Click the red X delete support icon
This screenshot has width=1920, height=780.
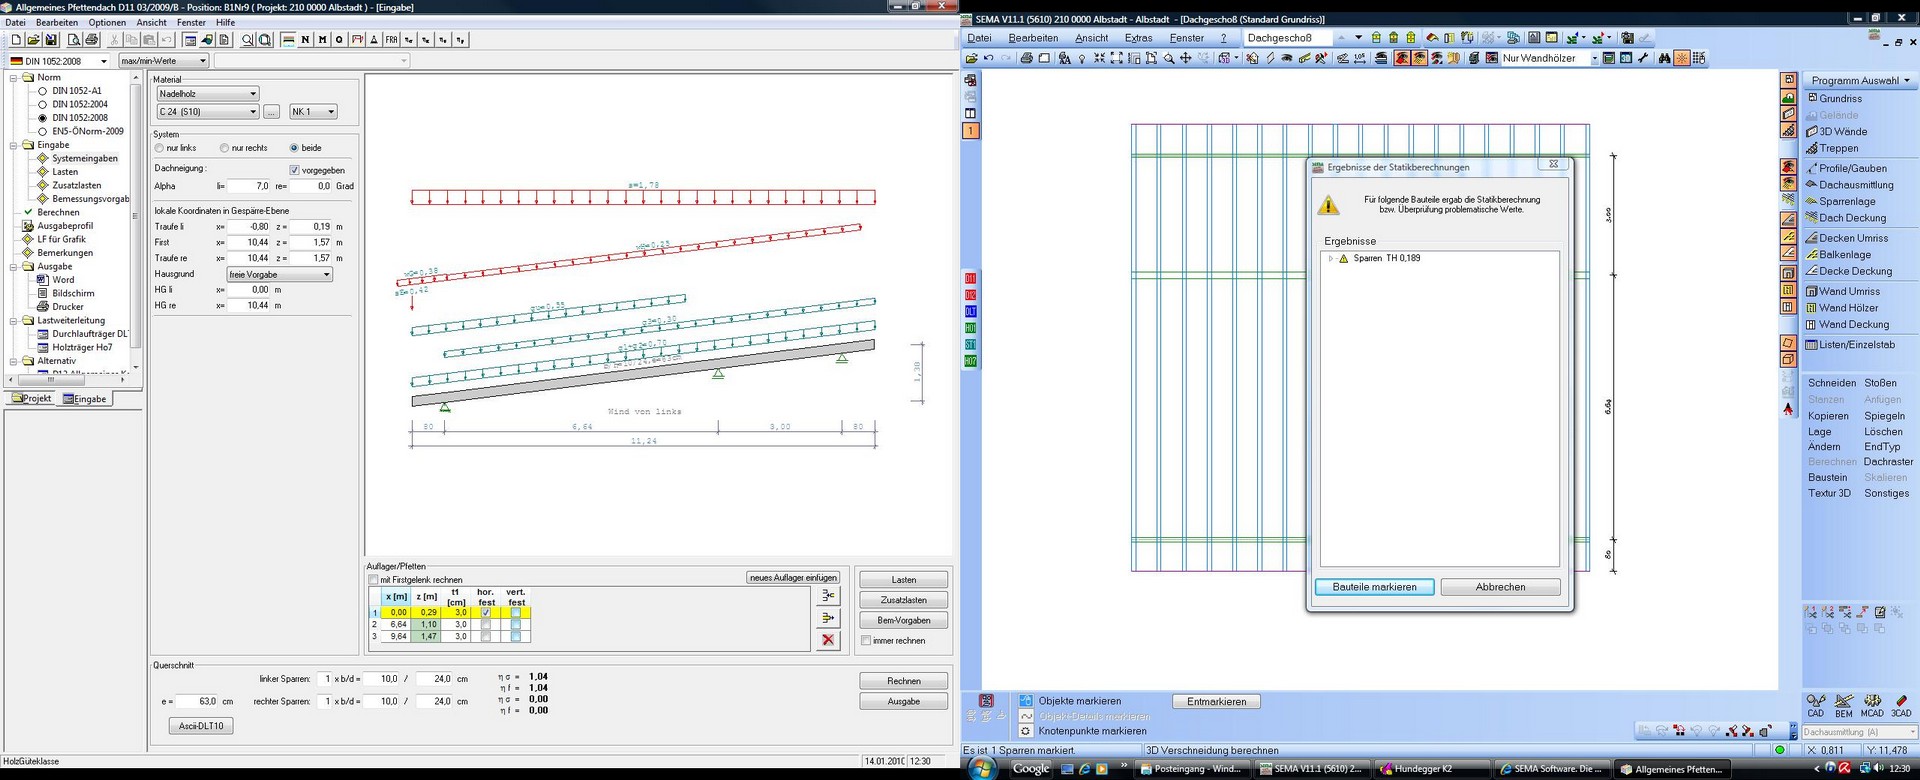click(828, 640)
